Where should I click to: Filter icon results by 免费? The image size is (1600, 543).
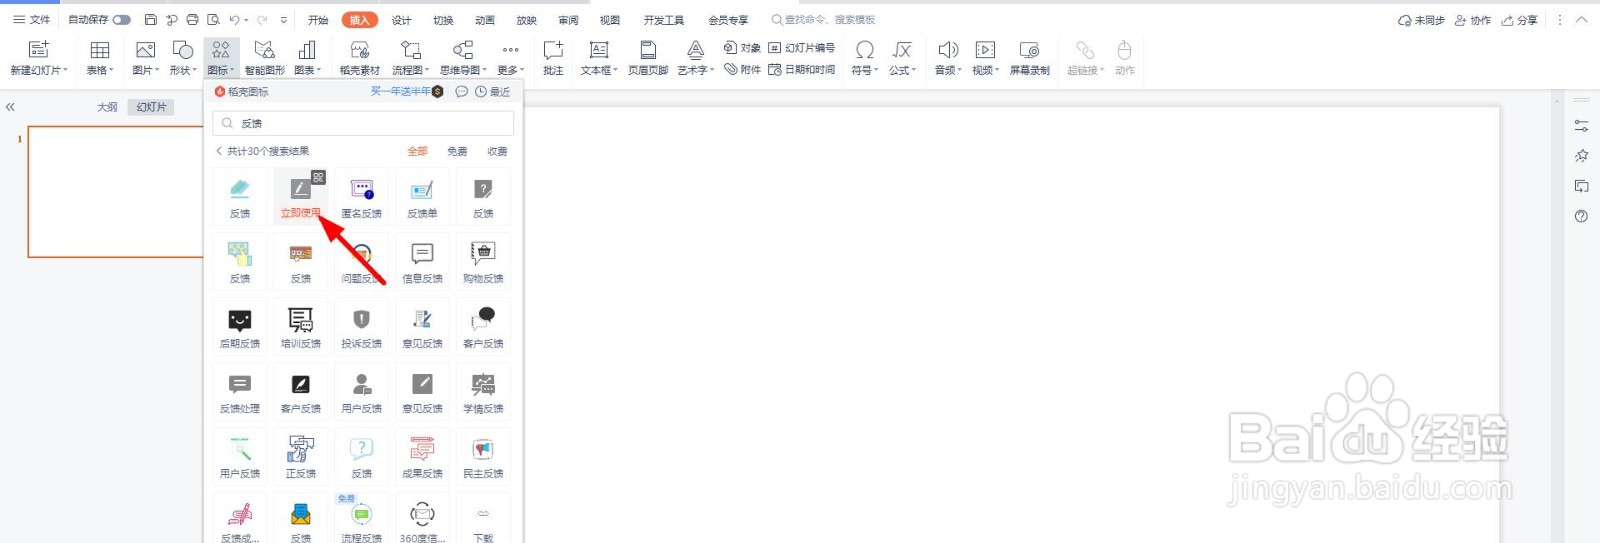click(457, 151)
